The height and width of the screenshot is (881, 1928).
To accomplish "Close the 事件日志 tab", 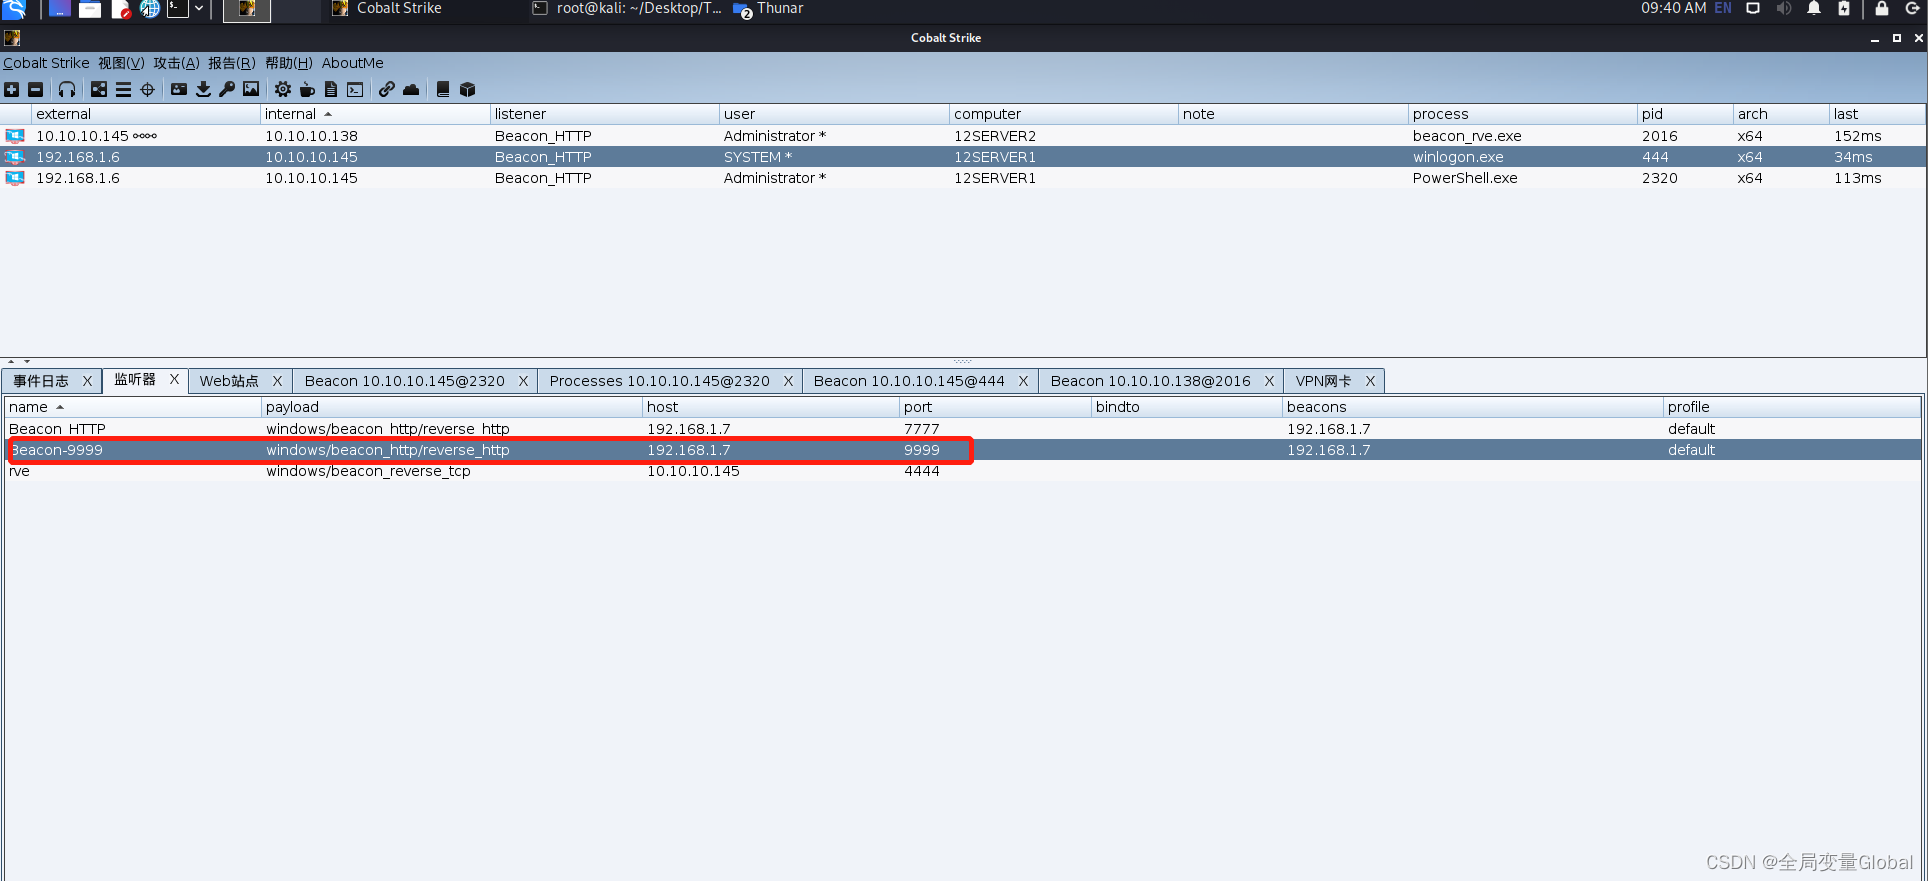I will 87,381.
